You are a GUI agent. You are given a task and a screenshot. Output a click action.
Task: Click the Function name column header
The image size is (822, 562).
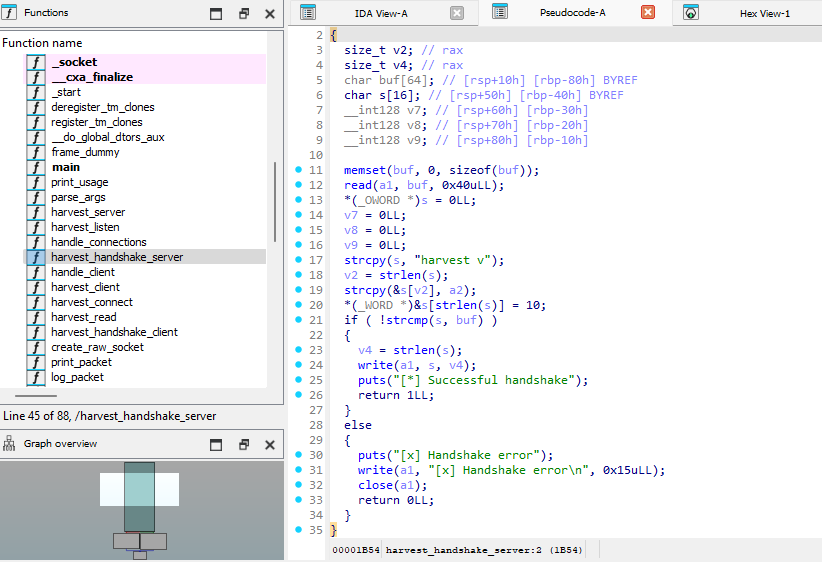click(x=43, y=43)
